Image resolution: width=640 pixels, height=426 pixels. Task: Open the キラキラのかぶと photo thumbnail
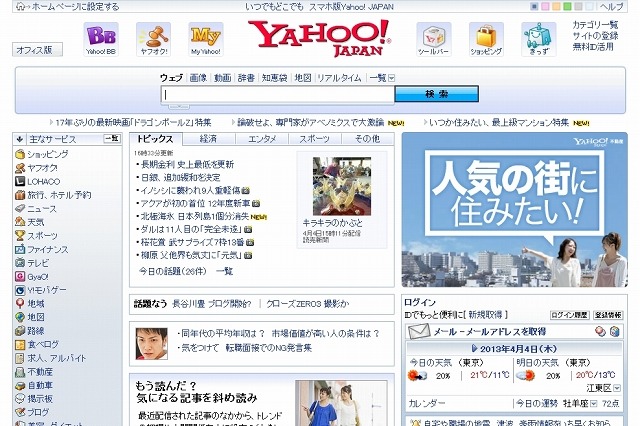tap(342, 186)
